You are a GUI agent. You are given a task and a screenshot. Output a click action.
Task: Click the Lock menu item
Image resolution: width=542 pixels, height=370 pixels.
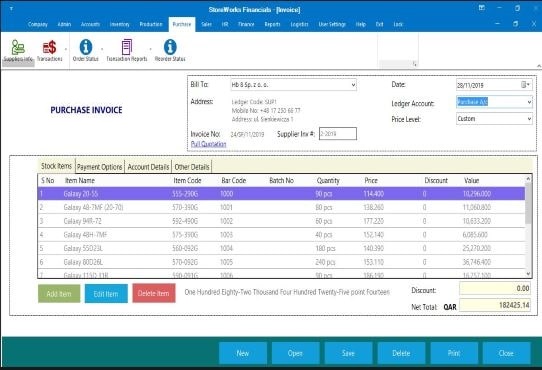(398, 24)
